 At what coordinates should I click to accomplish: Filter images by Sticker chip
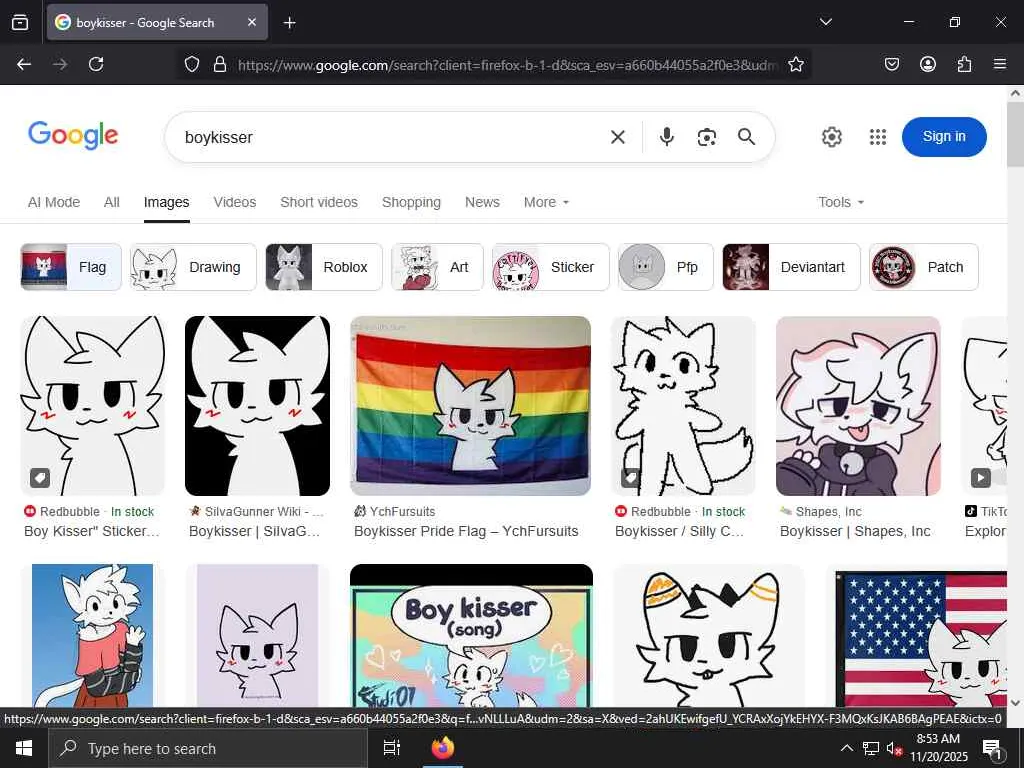coord(551,267)
